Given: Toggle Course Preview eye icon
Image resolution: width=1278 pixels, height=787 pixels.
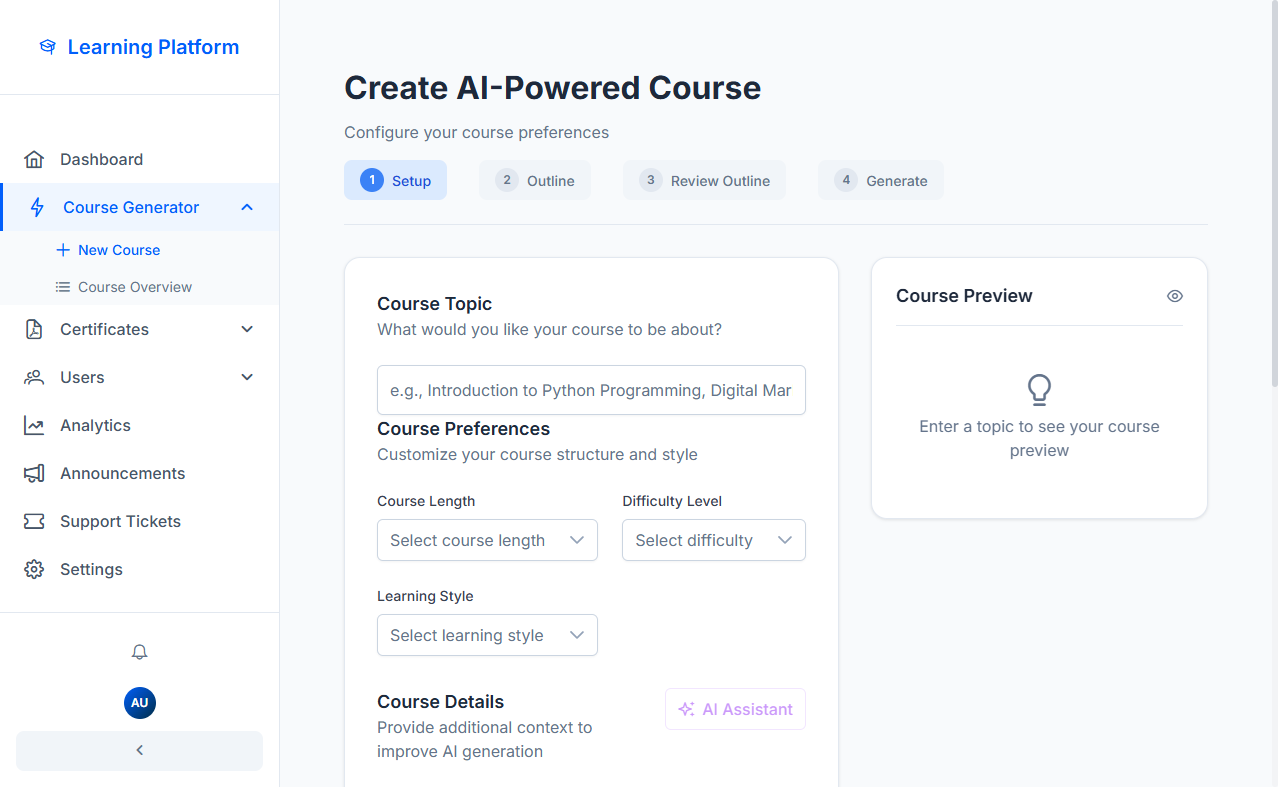Looking at the screenshot, I should (1174, 296).
